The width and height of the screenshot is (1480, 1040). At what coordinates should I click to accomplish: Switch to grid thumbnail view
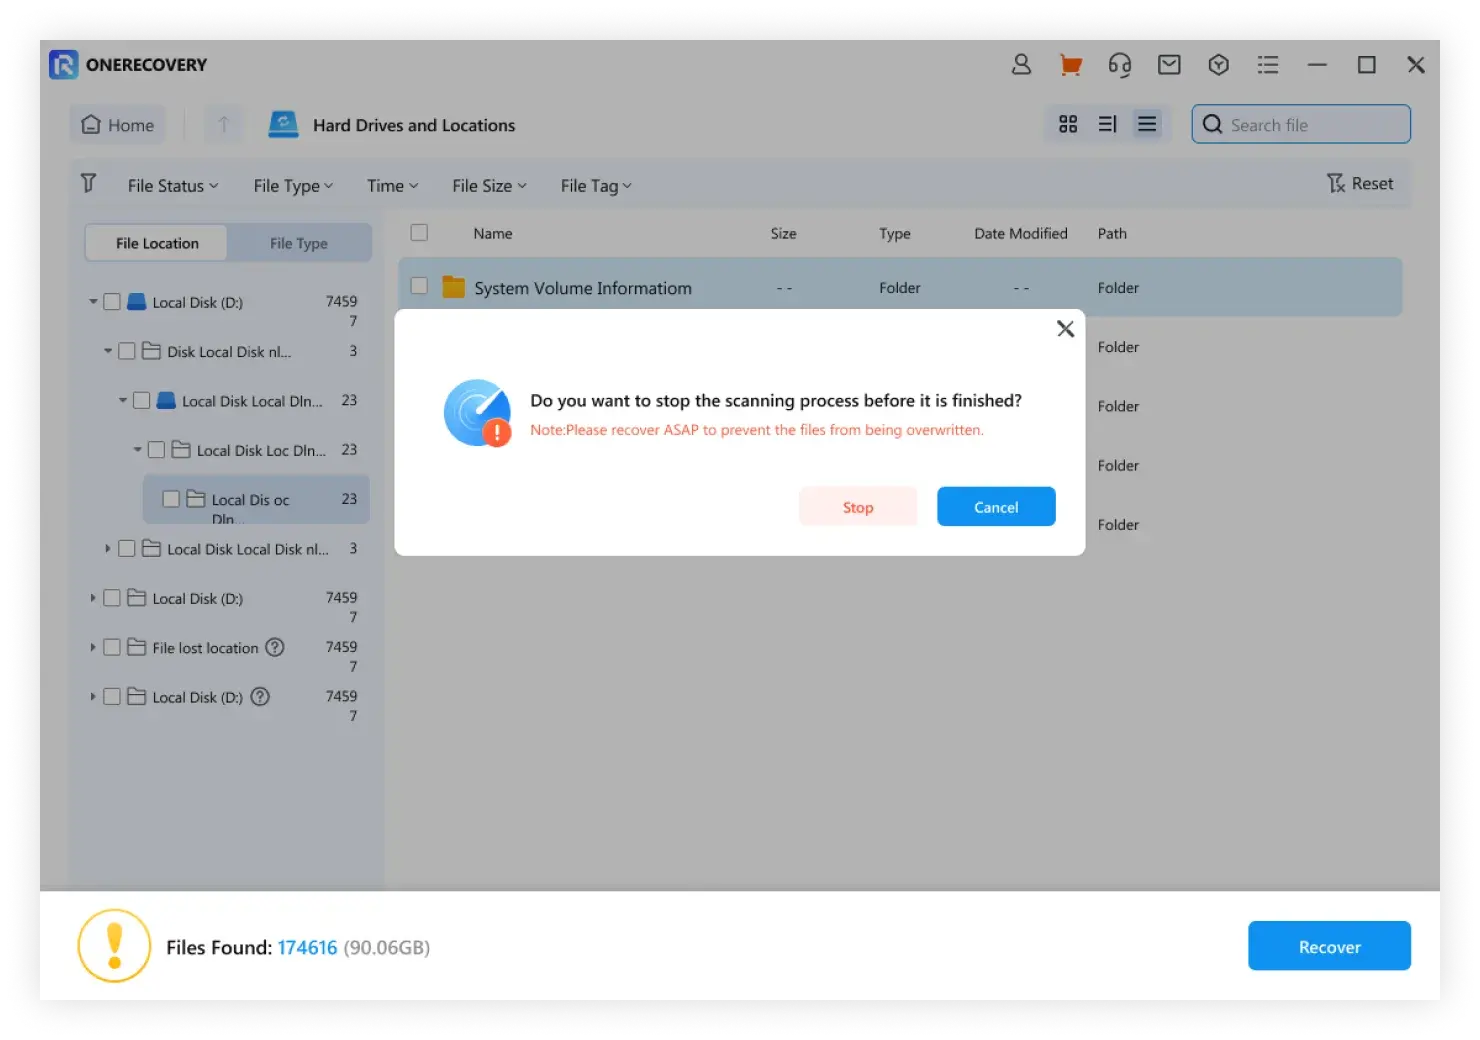[1068, 124]
